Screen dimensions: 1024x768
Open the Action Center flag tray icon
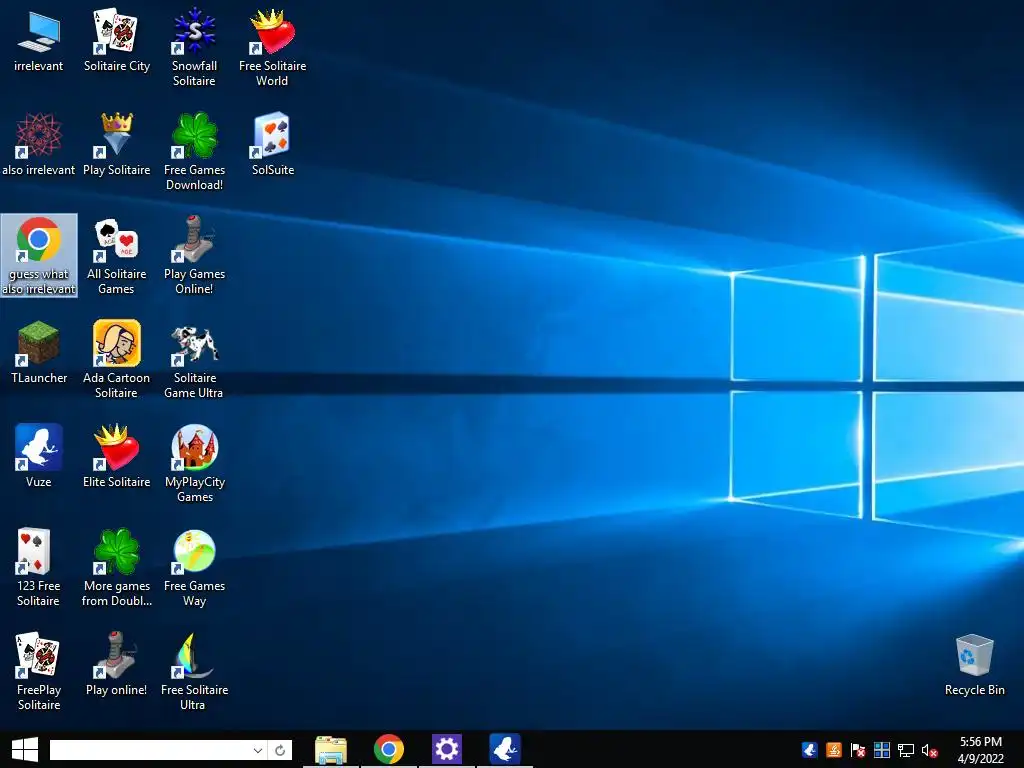pyautogui.click(x=858, y=750)
